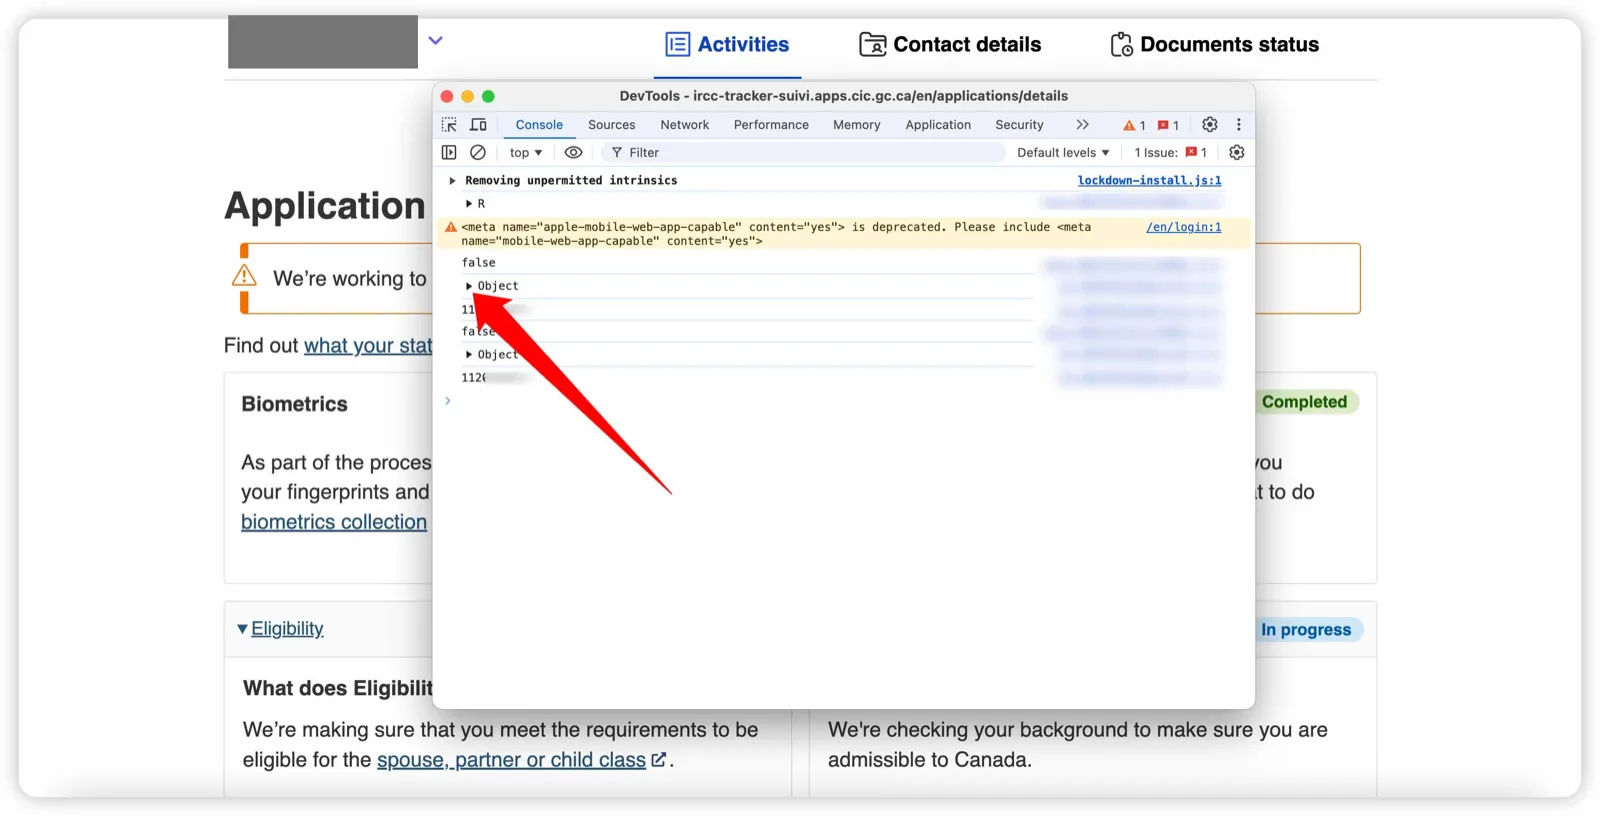
Task: Show console sidebar panel icon
Action: [449, 153]
